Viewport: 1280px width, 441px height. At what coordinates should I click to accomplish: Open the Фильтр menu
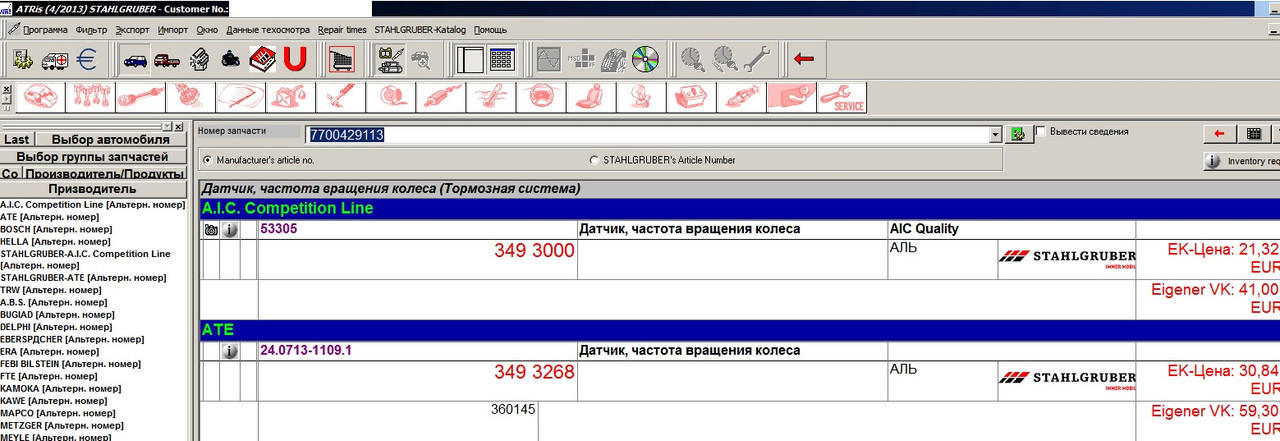point(91,30)
